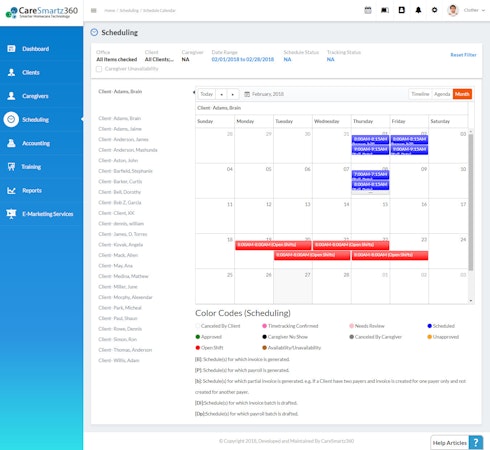
Task: Open the settings gear icon in the header
Action: 434,10
